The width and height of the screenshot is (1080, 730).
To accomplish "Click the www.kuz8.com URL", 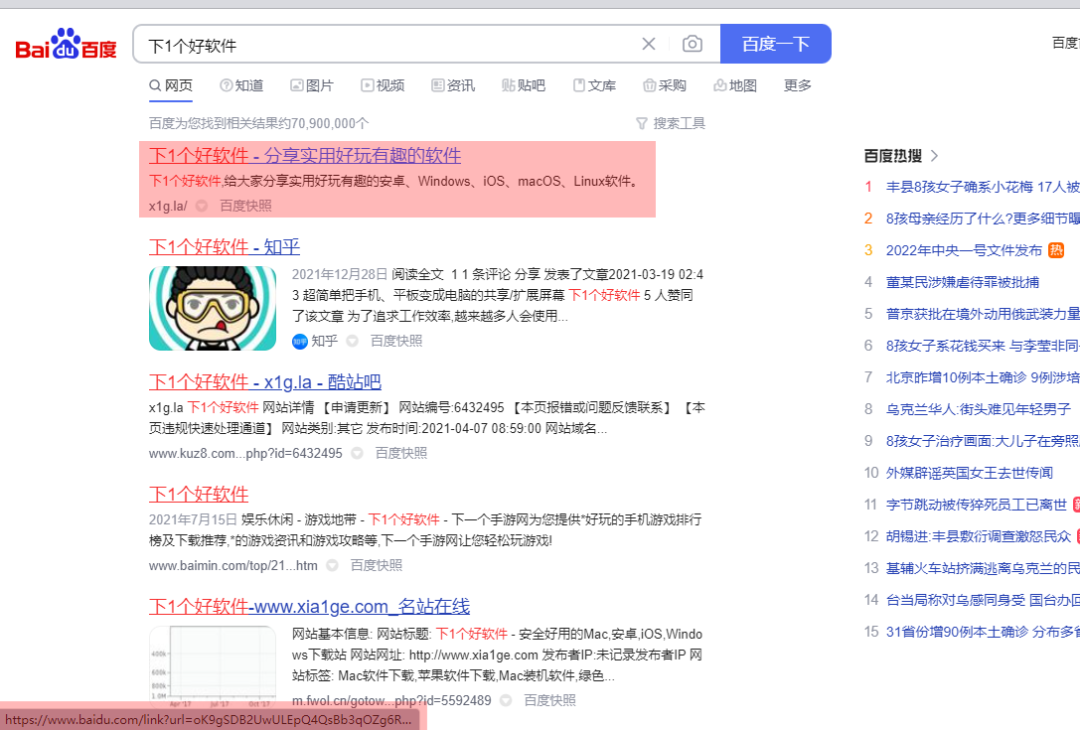I will [245, 453].
